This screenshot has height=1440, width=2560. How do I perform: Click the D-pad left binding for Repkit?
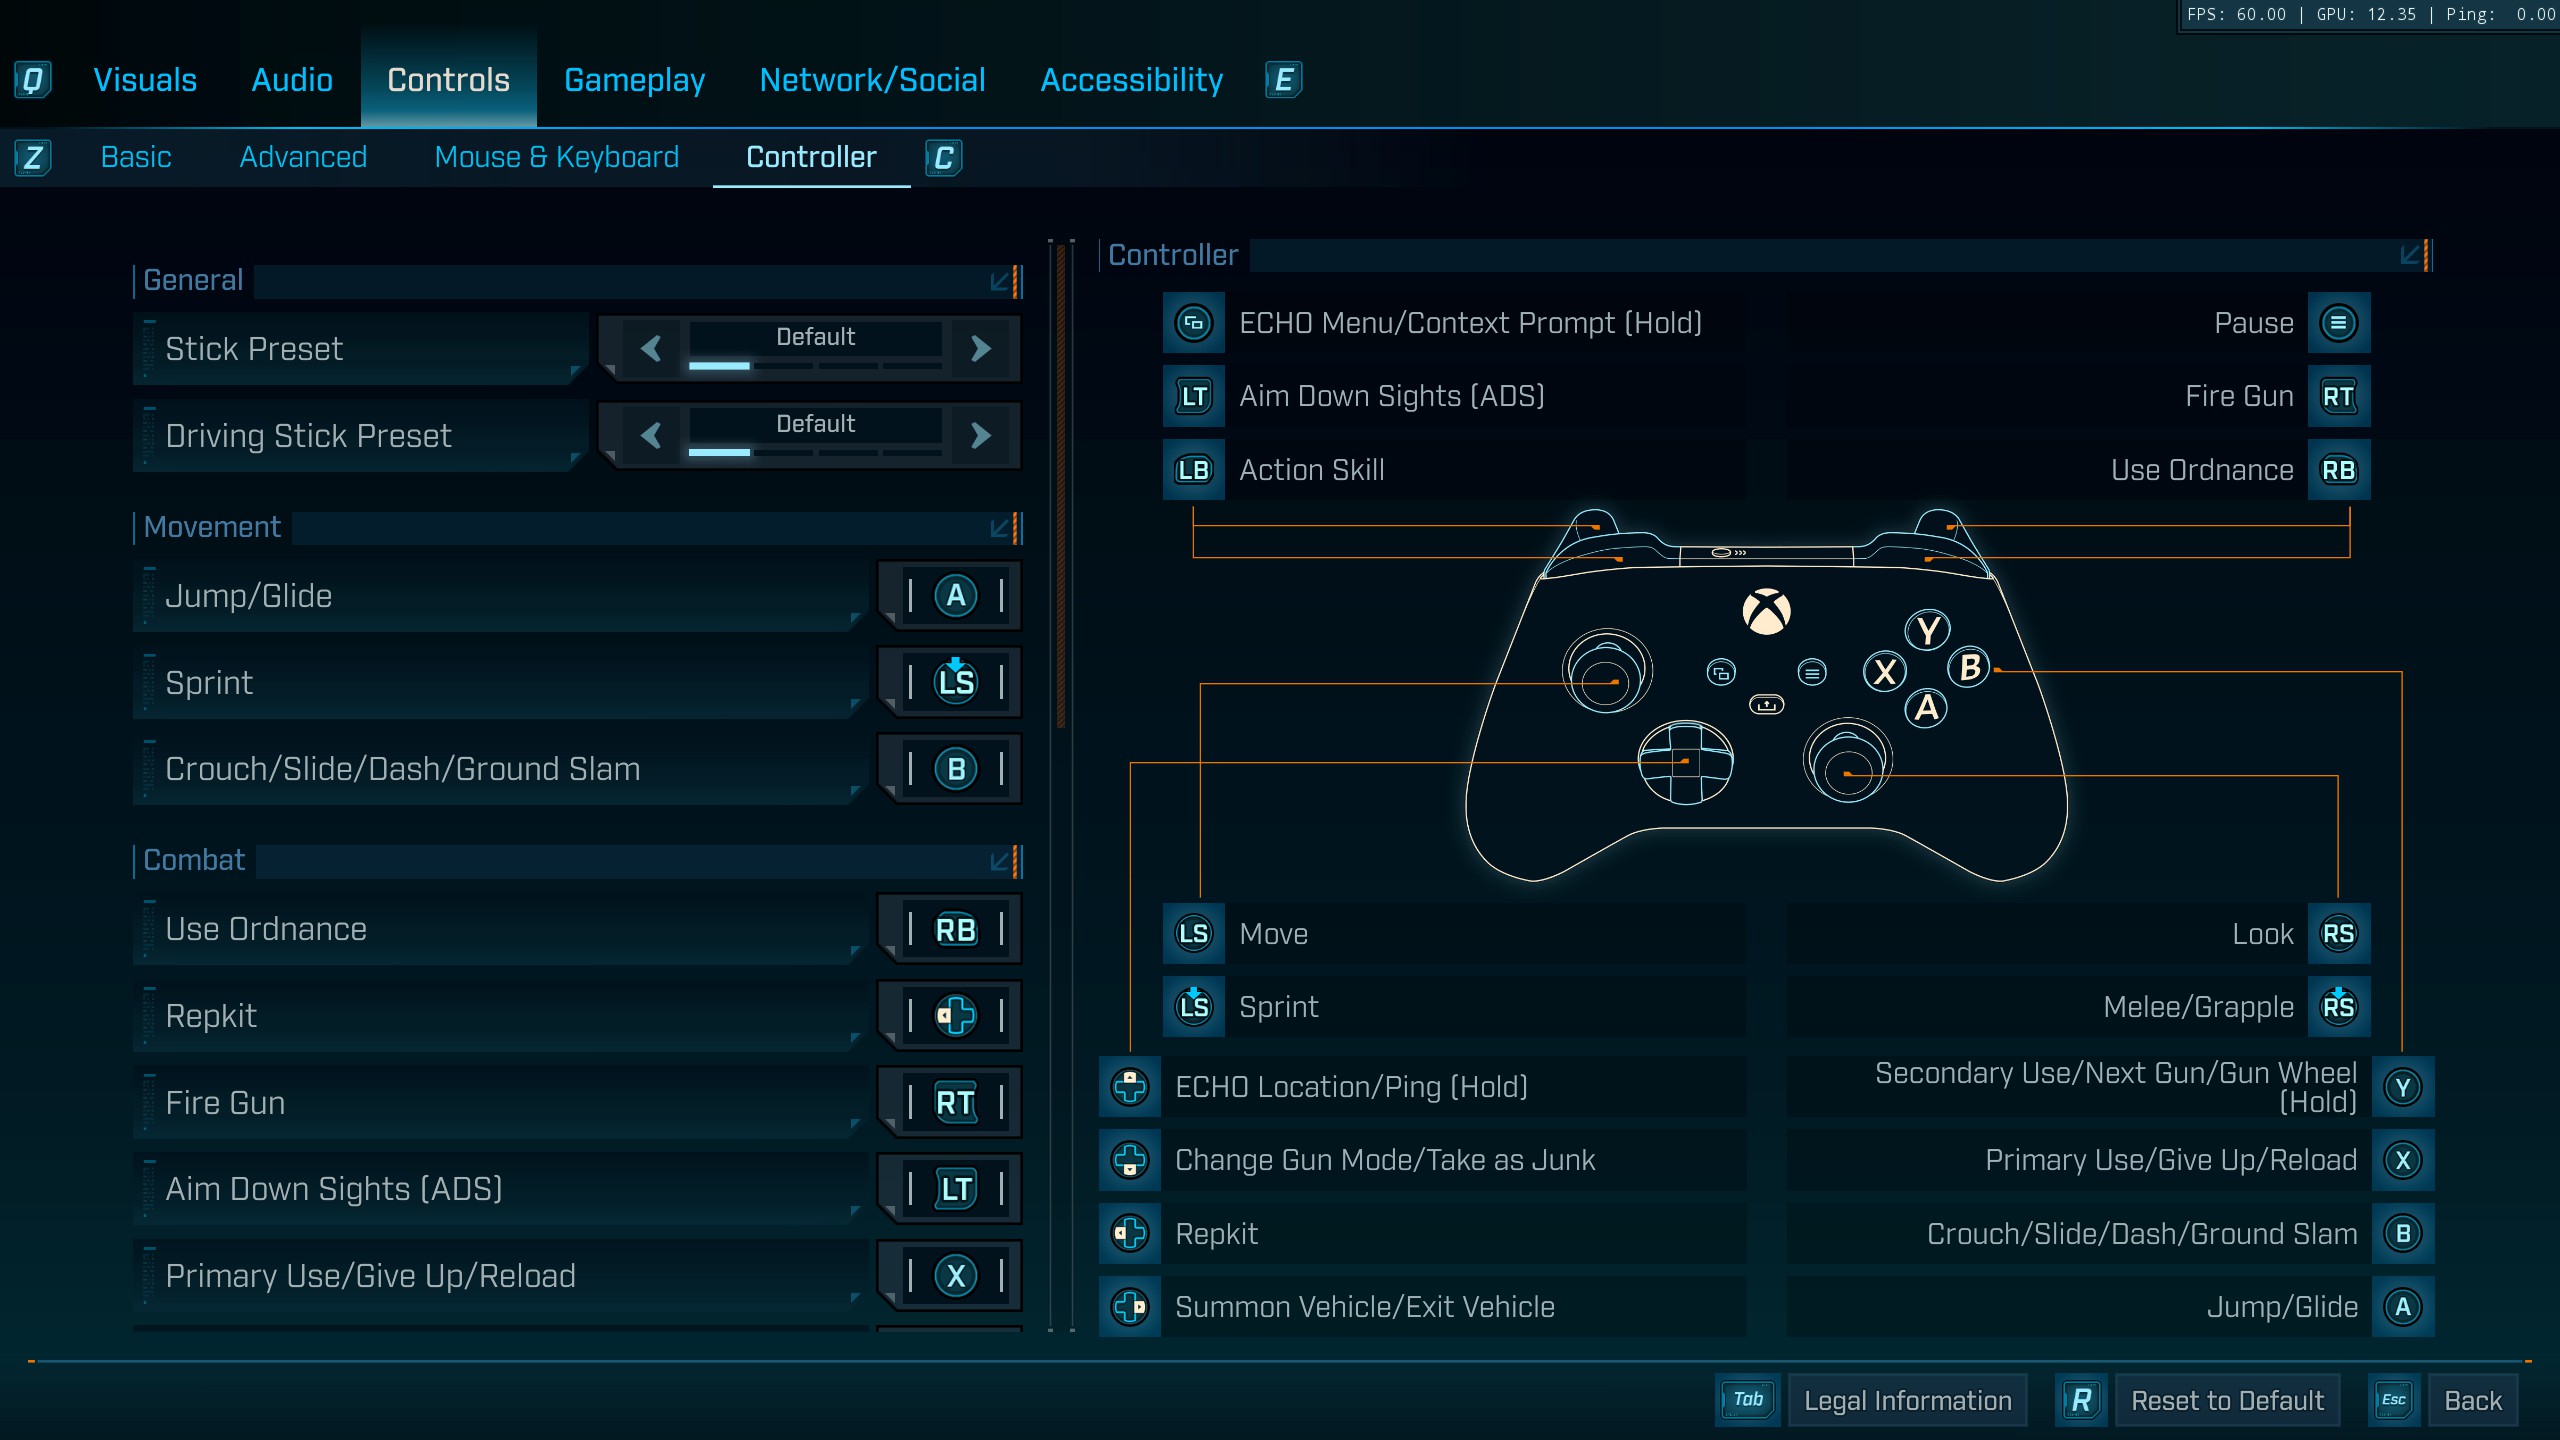point(955,1016)
